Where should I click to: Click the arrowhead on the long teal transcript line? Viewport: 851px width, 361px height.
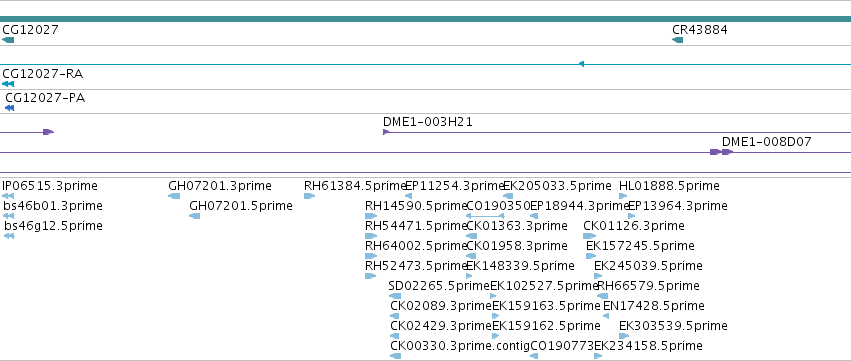[x=581, y=64]
